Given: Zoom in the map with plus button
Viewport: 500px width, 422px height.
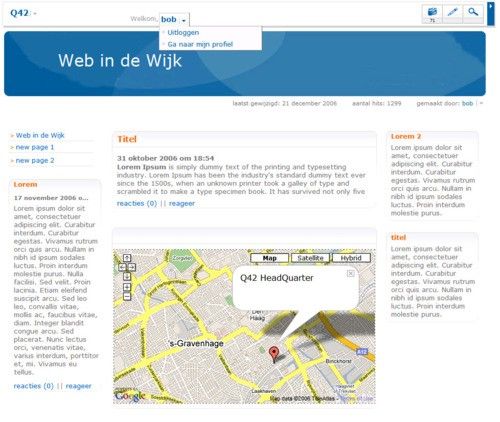Looking at the screenshot, I should tap(127, 287).
